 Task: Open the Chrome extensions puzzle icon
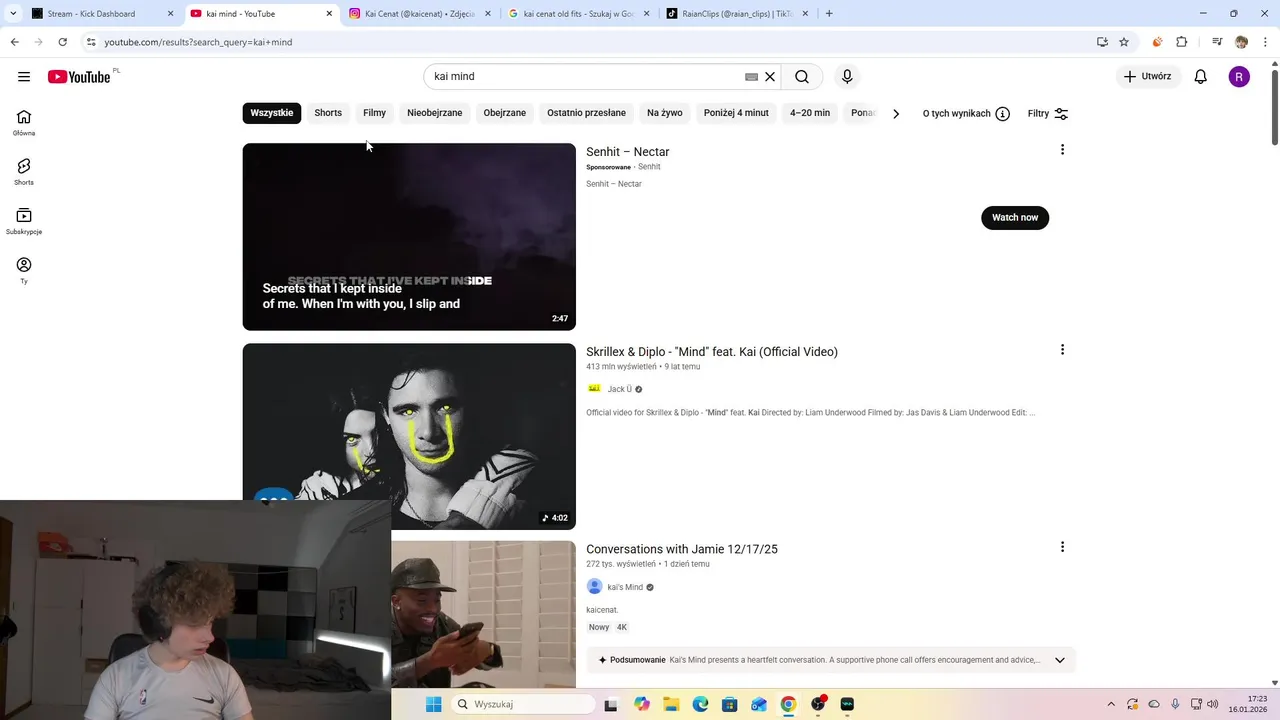(1181, 42)
